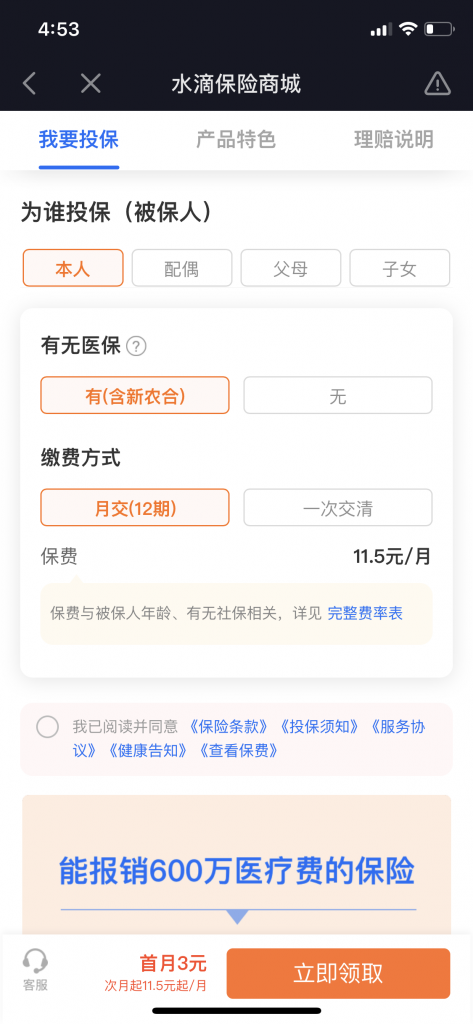473x1024 pixels.
Task: Check the 我已阅读并同意 agreement circle
Action: (48, 726)
